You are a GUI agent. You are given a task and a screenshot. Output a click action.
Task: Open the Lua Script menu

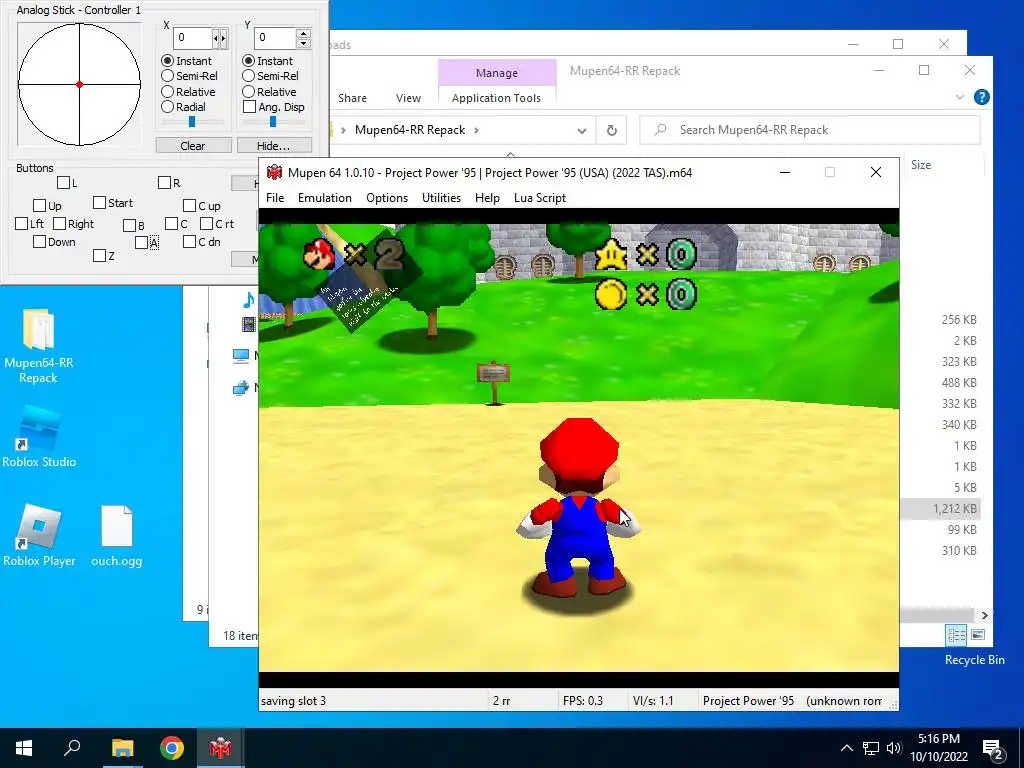pyautogui.click(x=539, y=198)
